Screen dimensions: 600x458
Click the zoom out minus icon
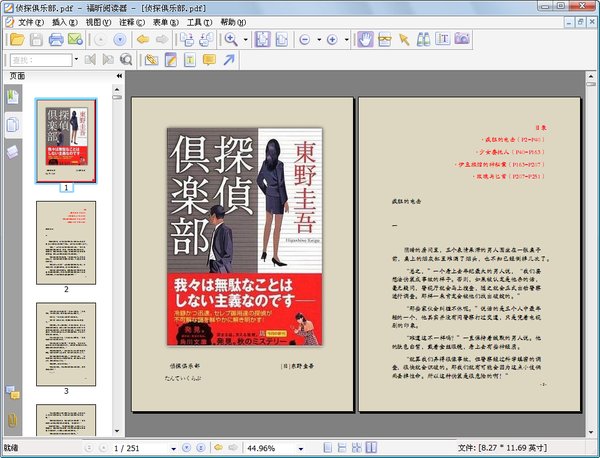[x=305, y=40]
